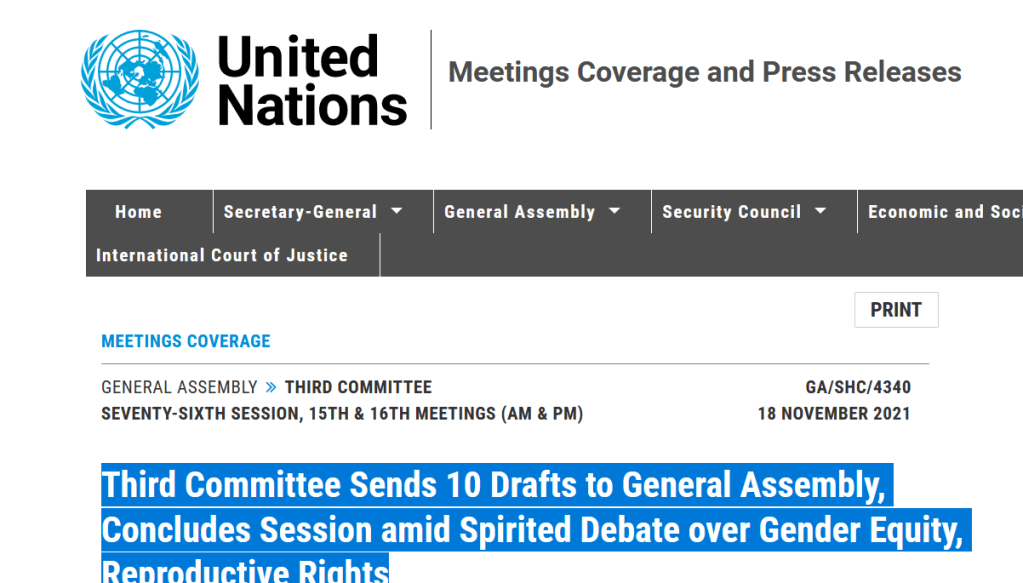Open the International Court of Justice menu
Image resolution: width=1023 pixels, height=583 pixels.
pos(222,255)
